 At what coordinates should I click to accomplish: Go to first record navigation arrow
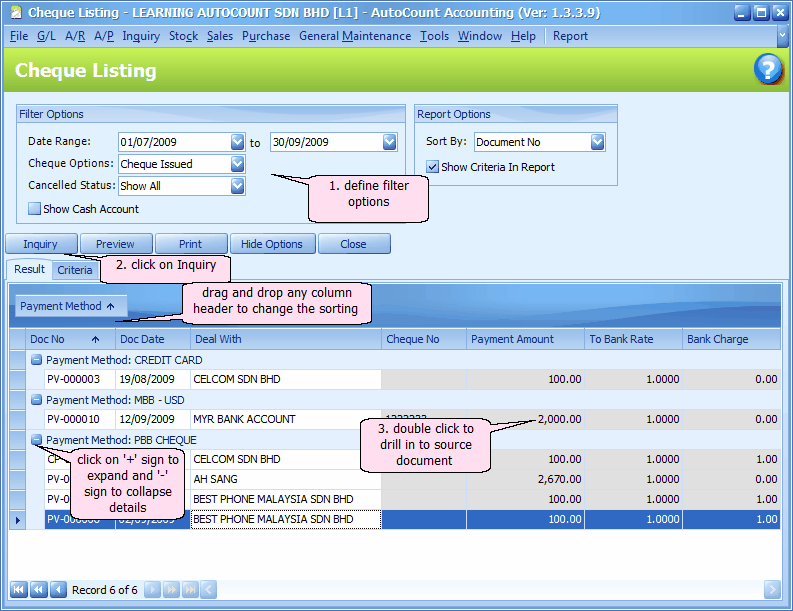(x=18, y=590)
